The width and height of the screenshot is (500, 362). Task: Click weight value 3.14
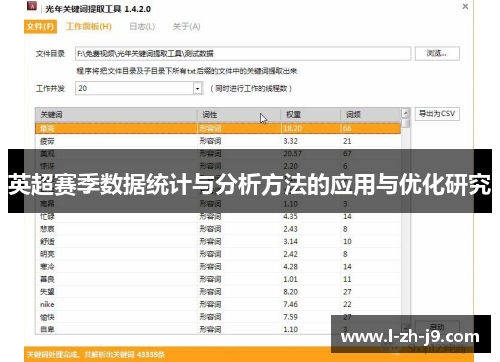[x=290, y=241]
